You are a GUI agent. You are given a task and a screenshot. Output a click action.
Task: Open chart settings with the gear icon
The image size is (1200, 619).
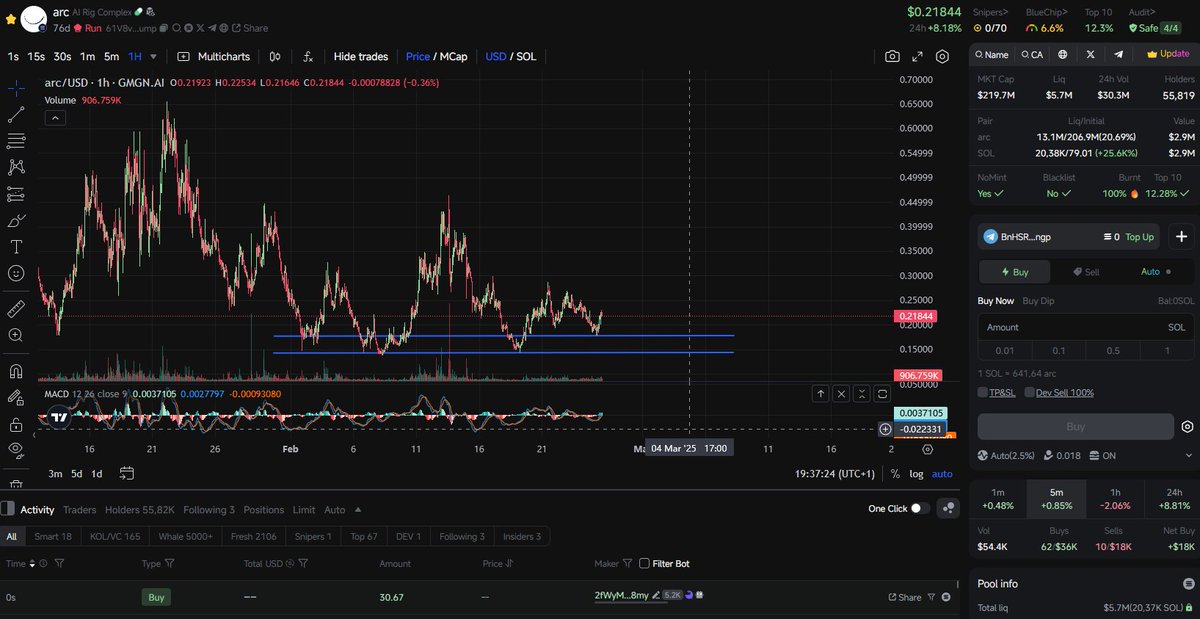coord(941,57)
